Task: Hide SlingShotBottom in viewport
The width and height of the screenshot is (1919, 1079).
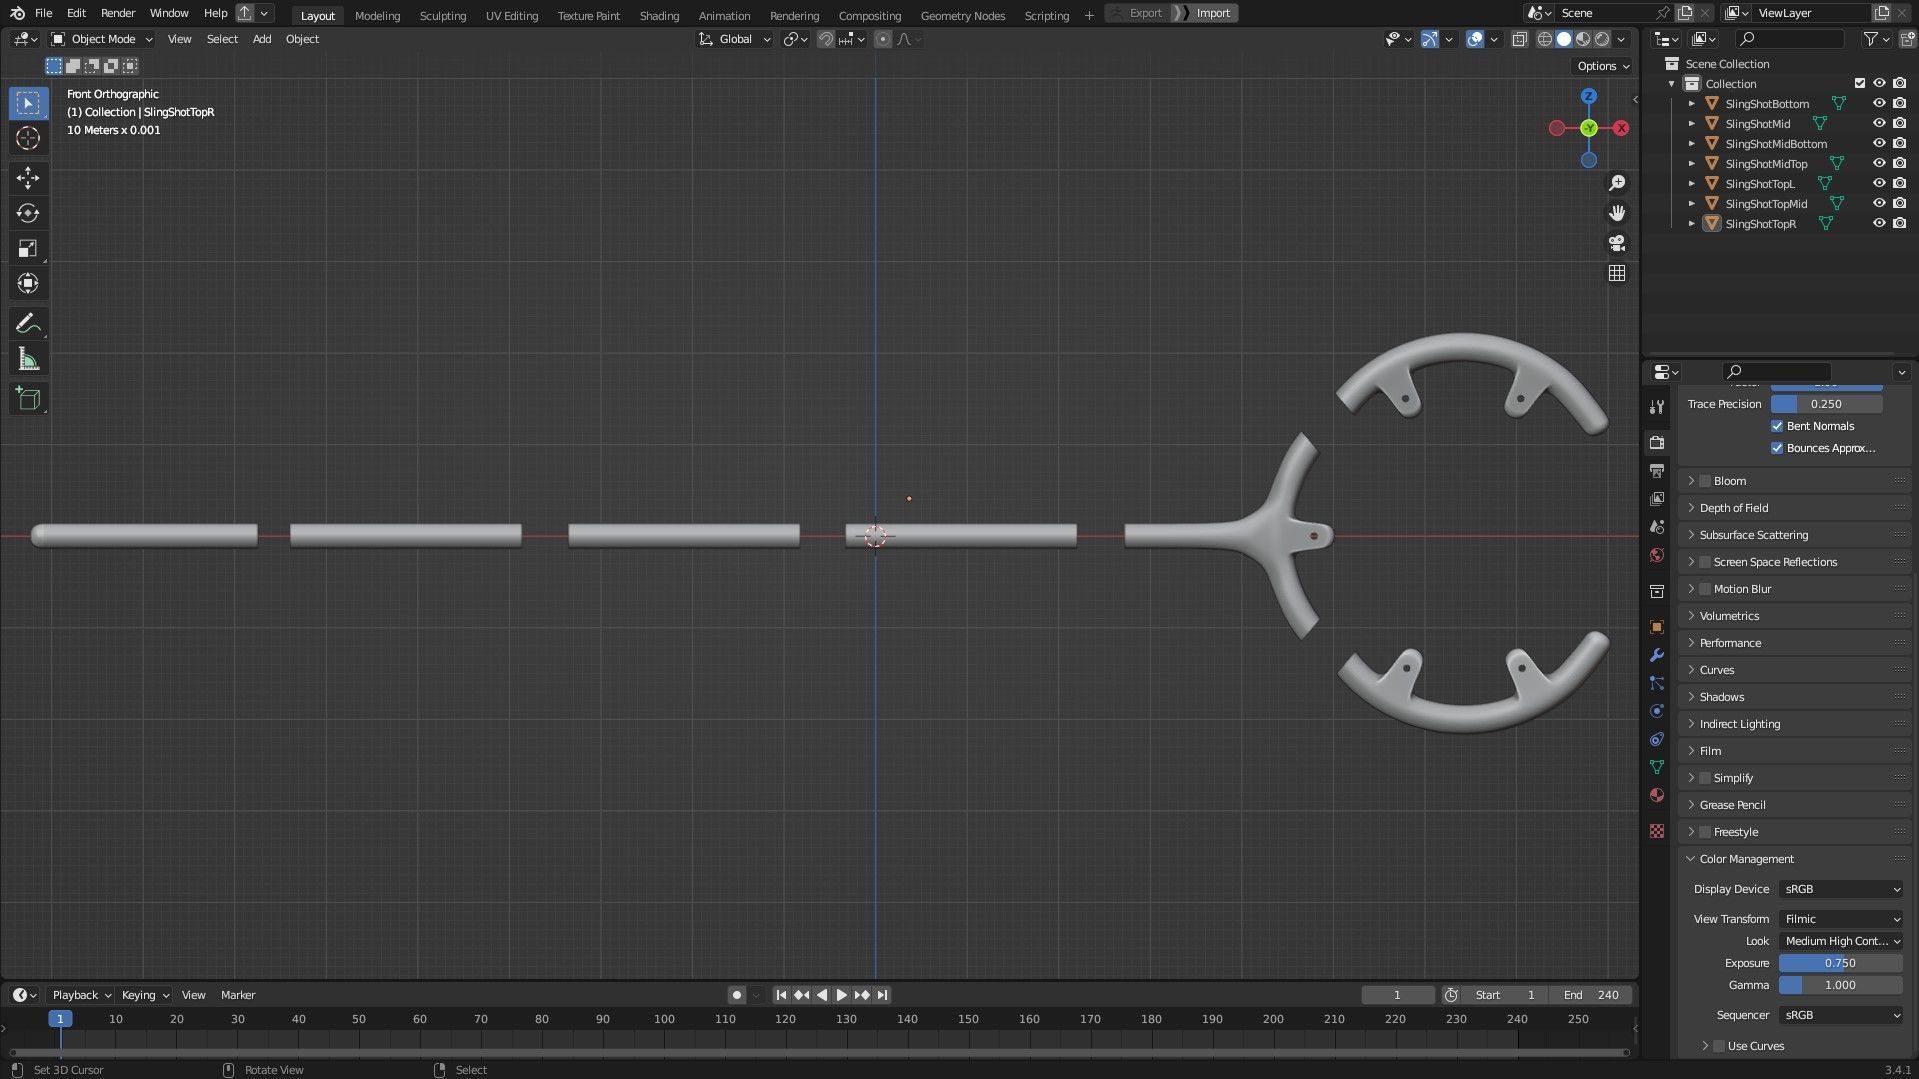Action: [1879, 104]
